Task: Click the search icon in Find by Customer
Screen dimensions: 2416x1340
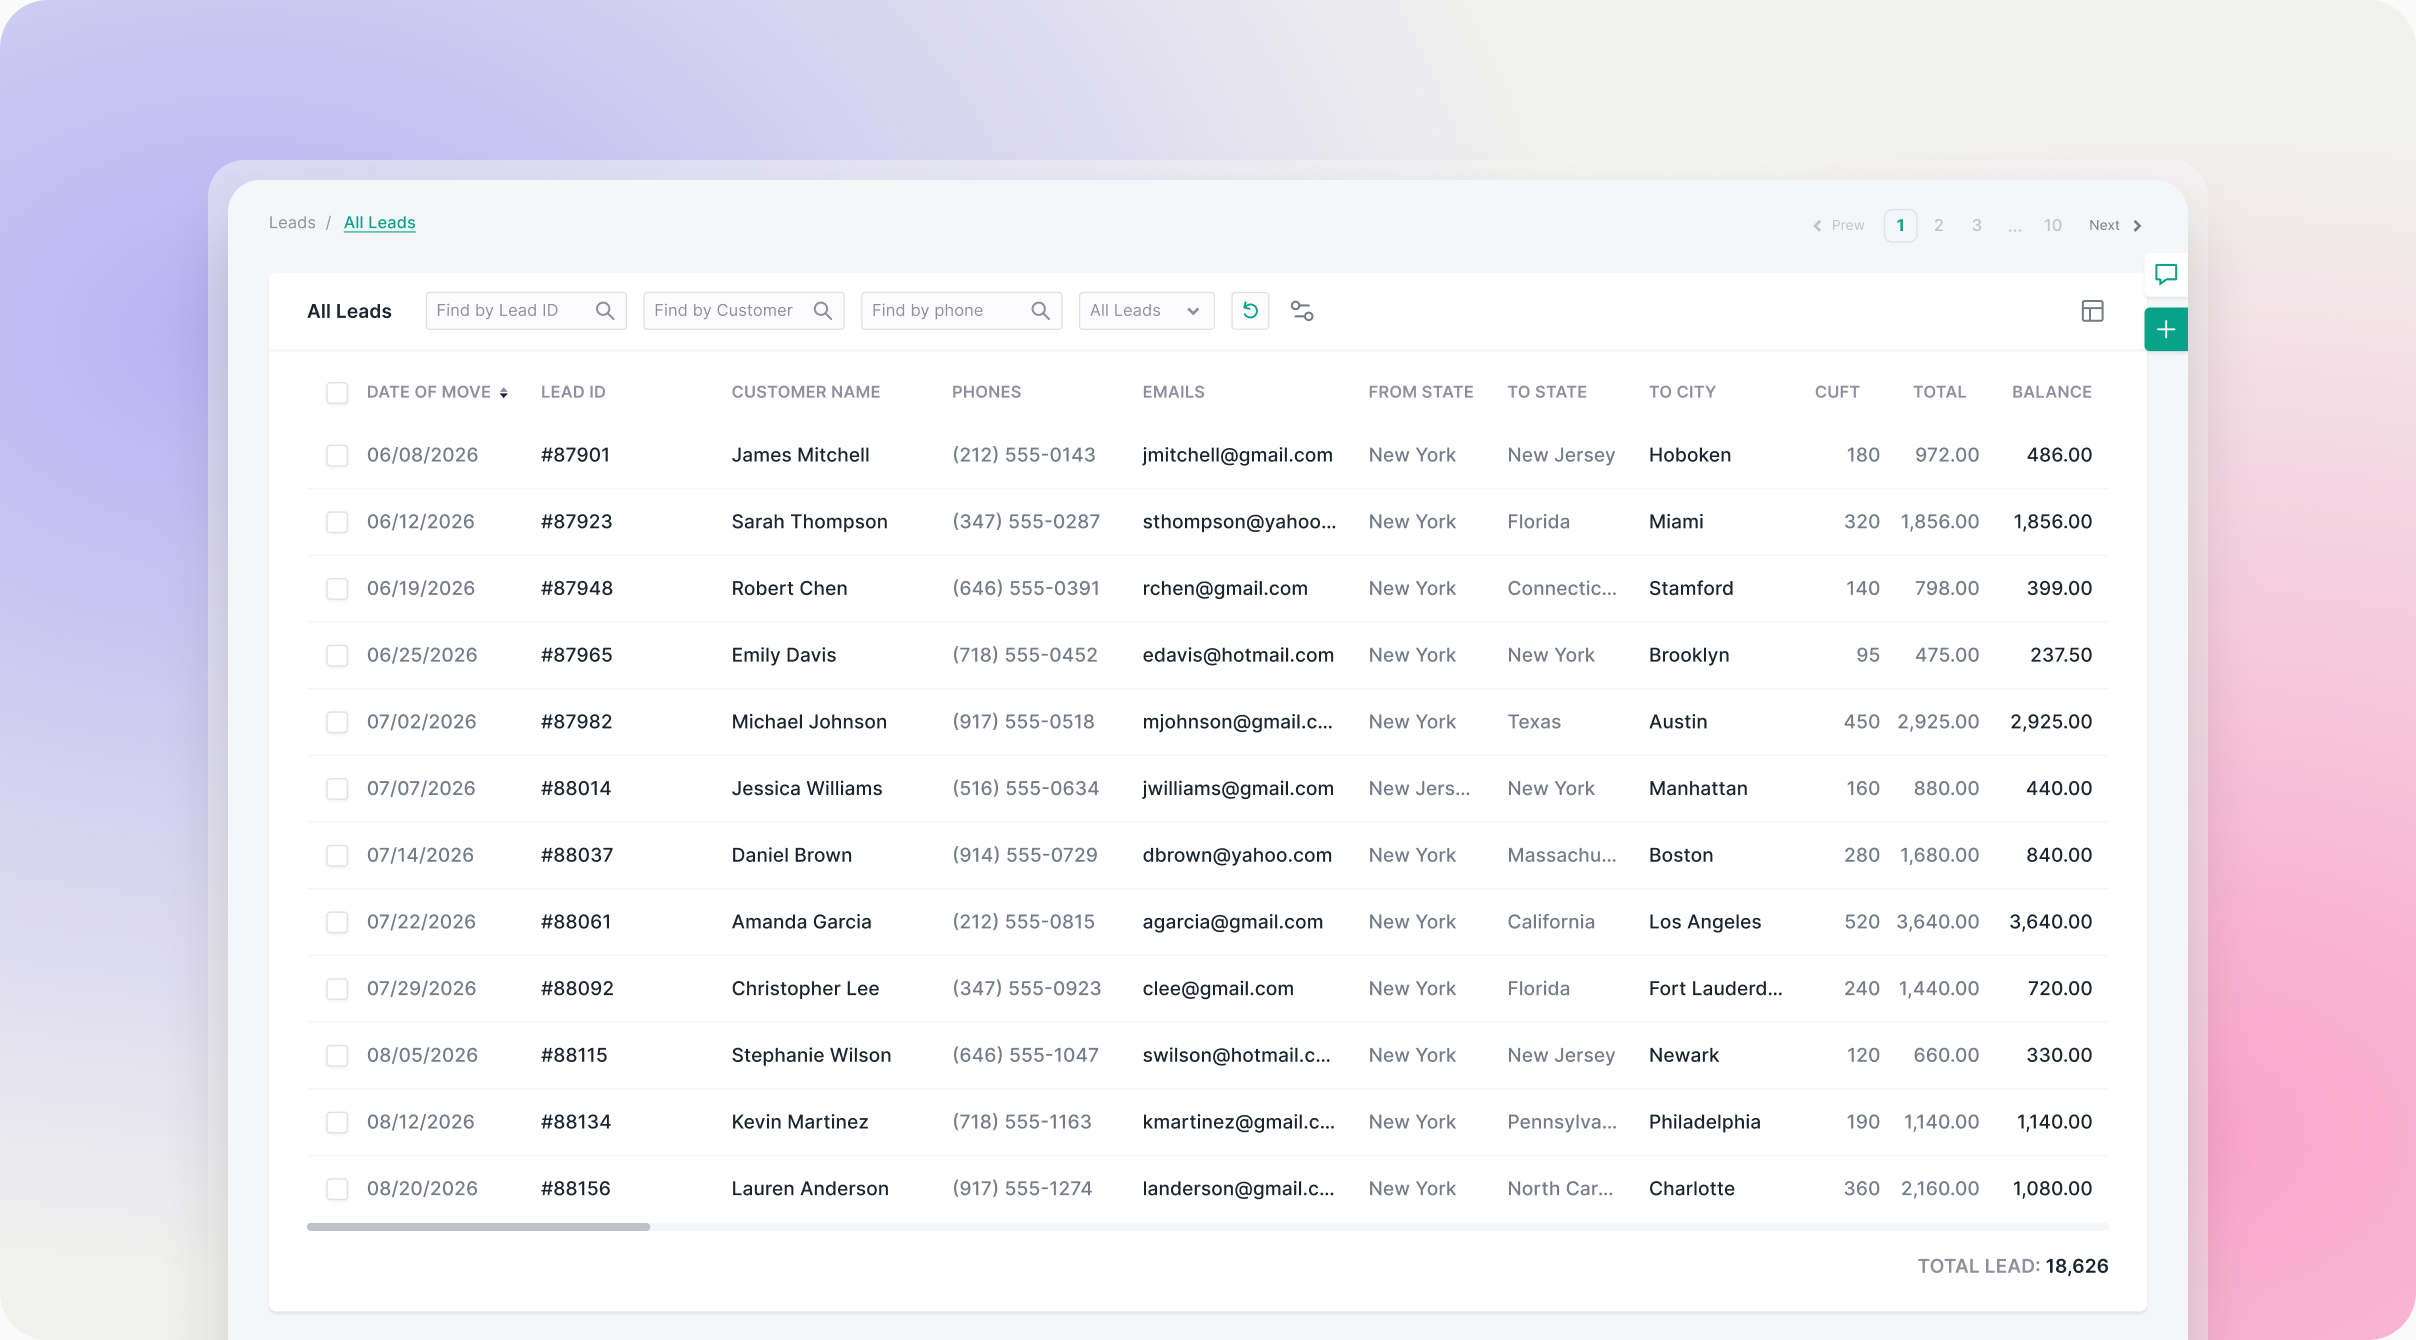Action: 823,311
